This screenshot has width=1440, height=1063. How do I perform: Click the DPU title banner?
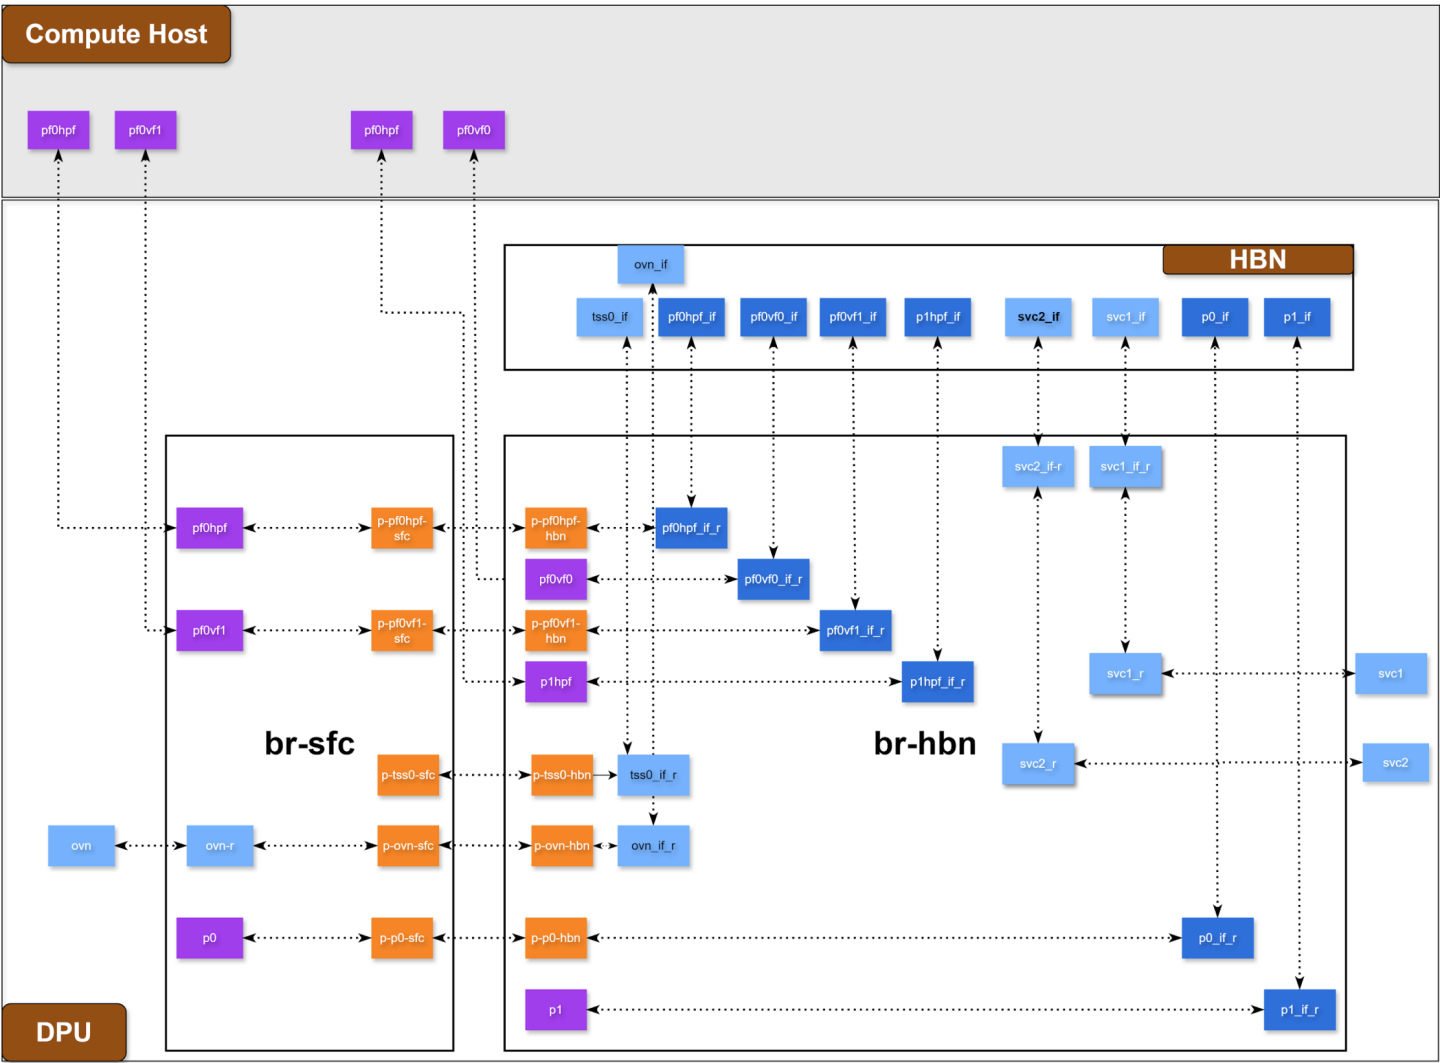(63, 1031)
